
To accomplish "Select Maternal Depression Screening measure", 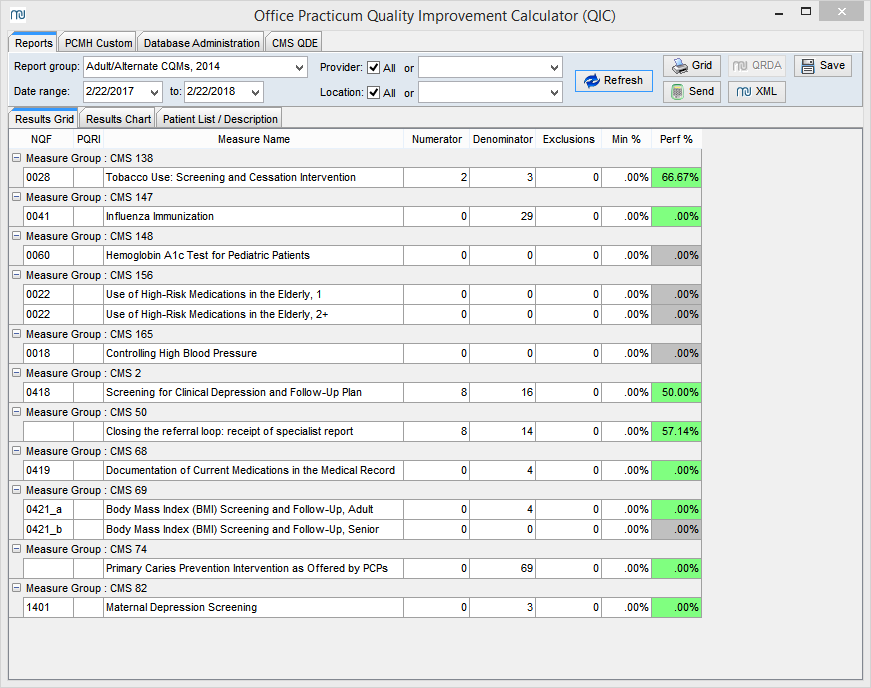I will (362, 607).
